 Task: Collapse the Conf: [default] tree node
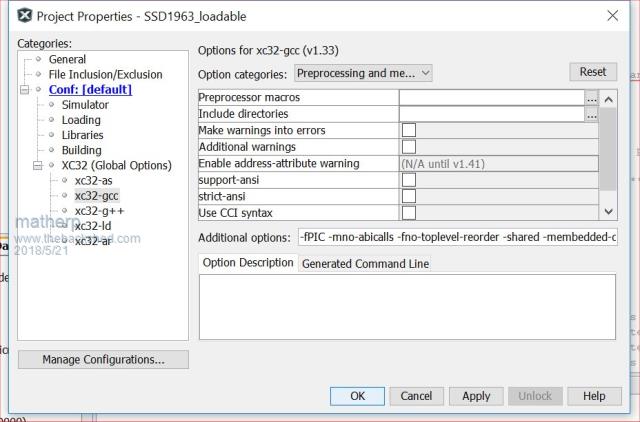click(24, 89)
